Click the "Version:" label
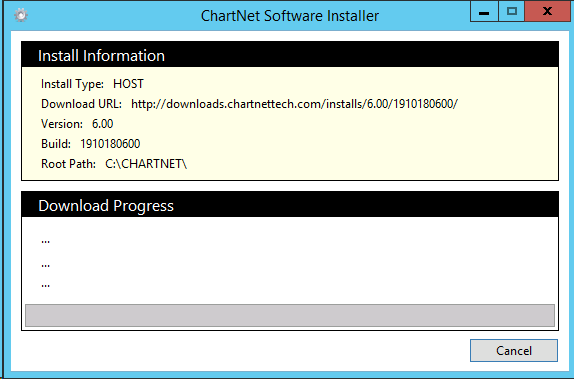574x379 pixels. coord(62,124)
